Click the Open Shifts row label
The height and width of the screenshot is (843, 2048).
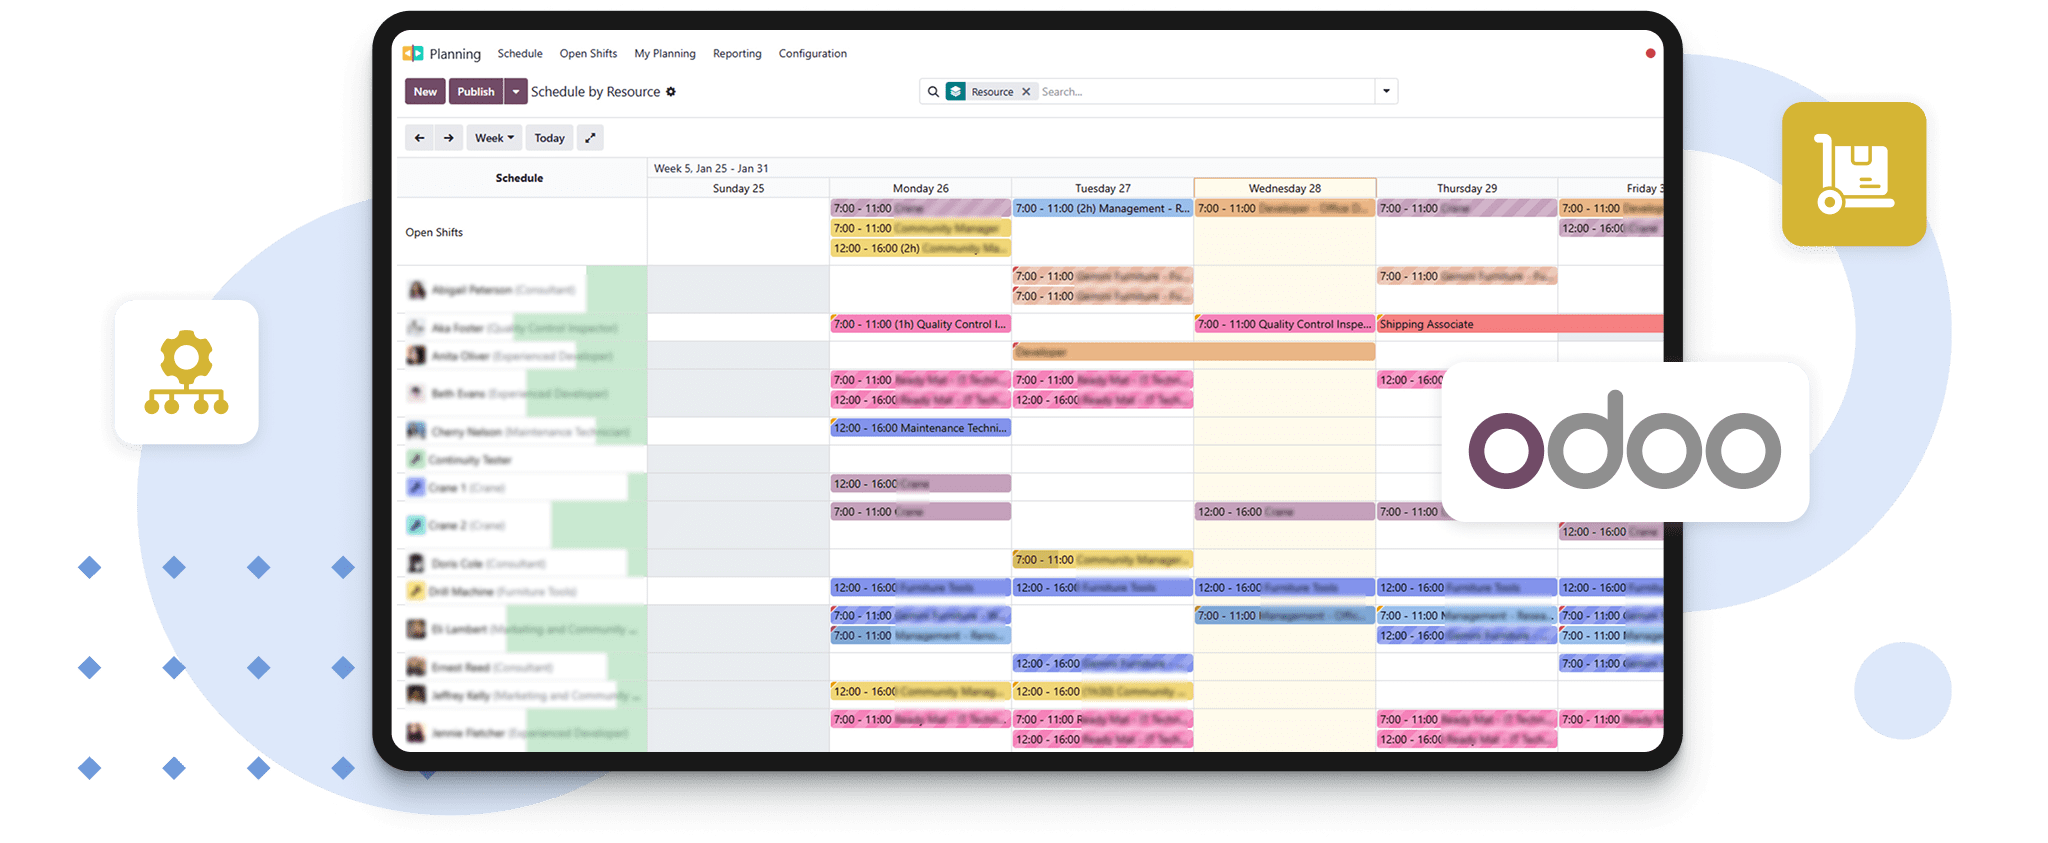(x=434, y=232)
